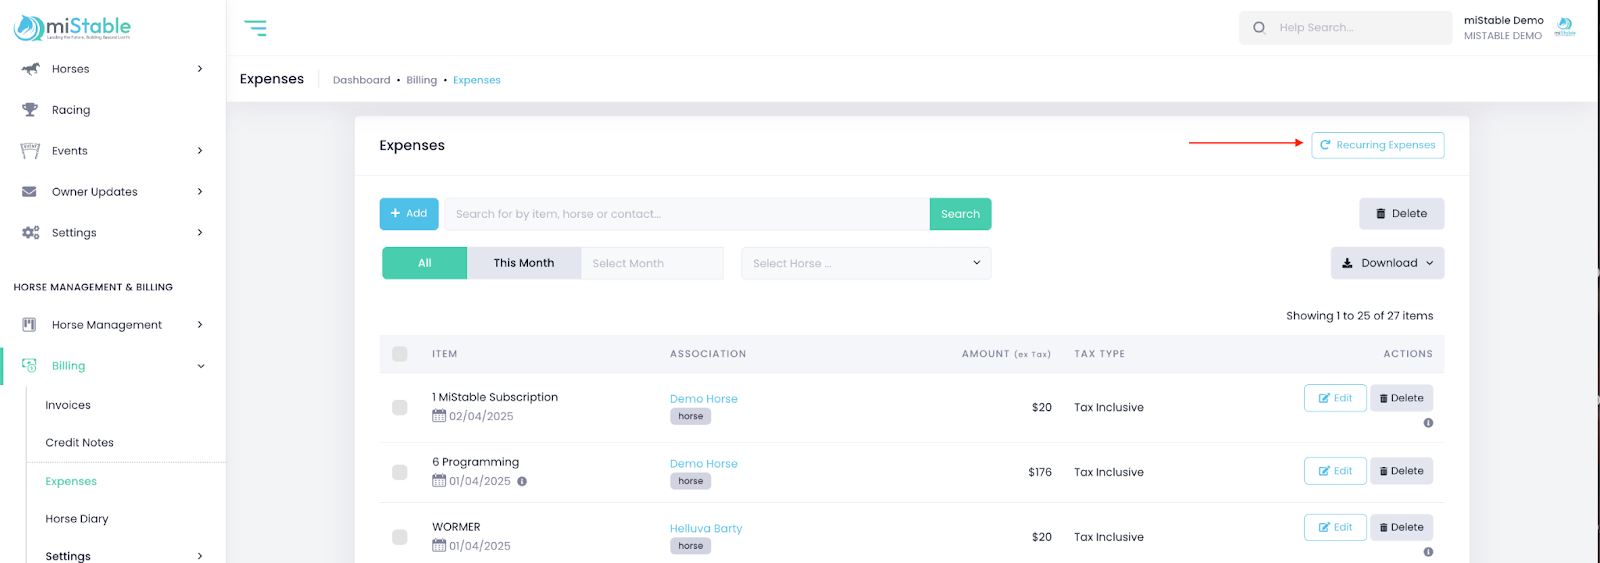Edit the WORMER expense
Viewport: 1600px width, 563px height.
pyautogui.click(x=1335, y=527)
